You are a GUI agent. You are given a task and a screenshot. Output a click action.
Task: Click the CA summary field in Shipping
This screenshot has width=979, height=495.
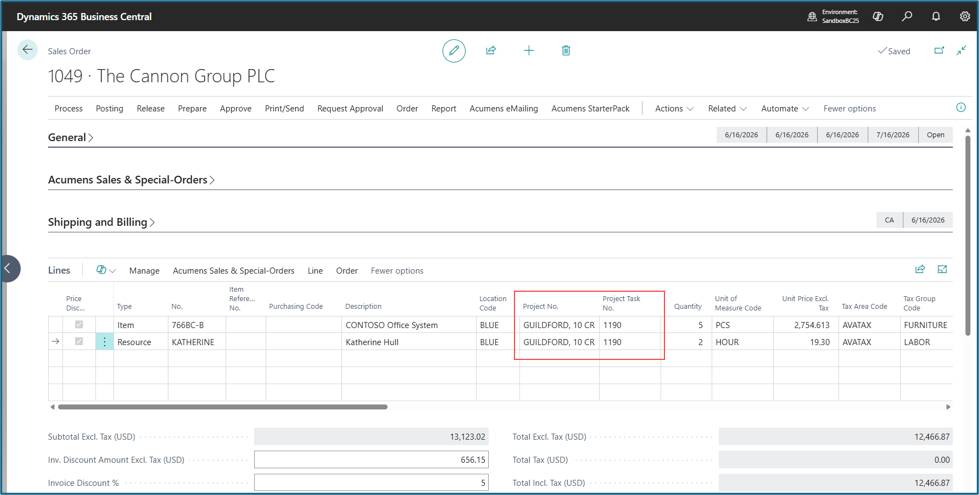[889, 220]
